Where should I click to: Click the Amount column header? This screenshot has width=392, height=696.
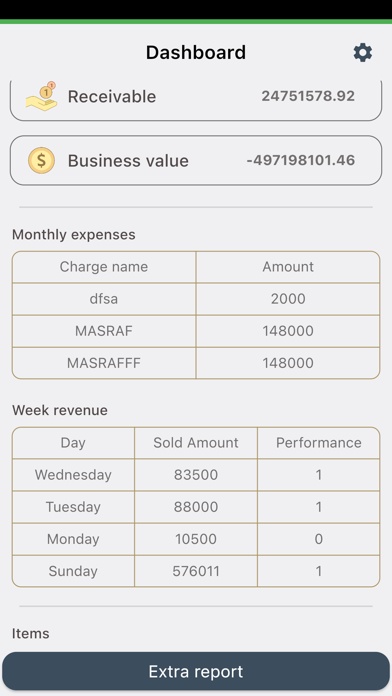coord(288,267)
